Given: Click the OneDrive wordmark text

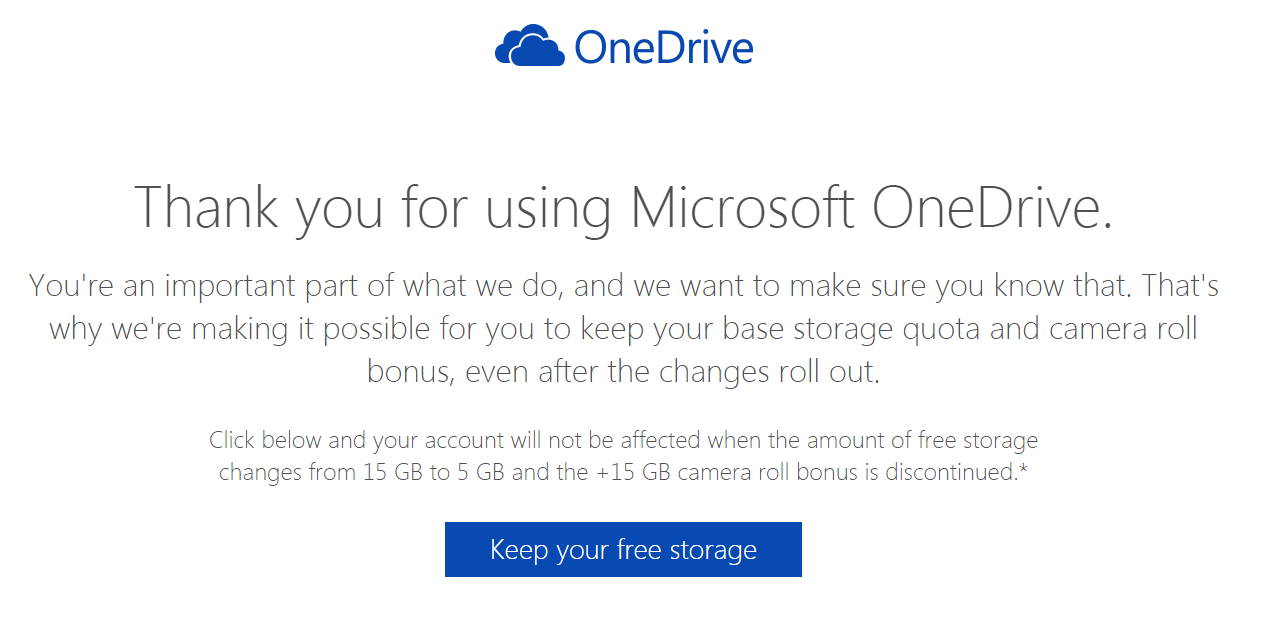Looking at the screenshot, I should point(663,47).
